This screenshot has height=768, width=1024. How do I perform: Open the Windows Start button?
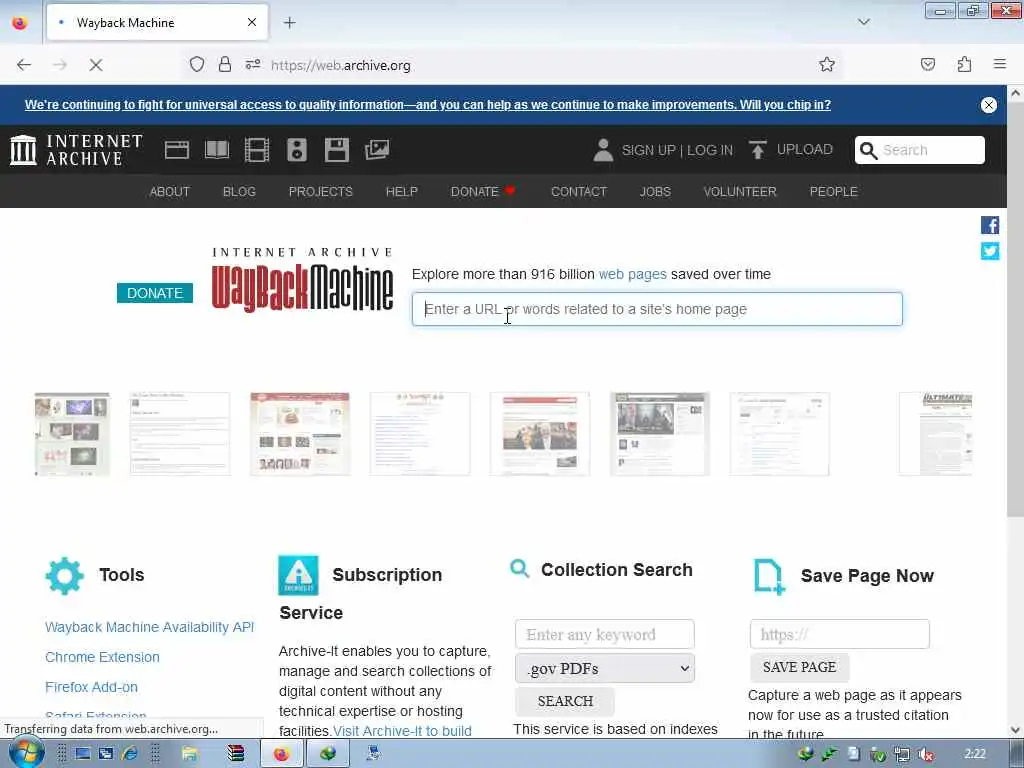pos(25,754)
